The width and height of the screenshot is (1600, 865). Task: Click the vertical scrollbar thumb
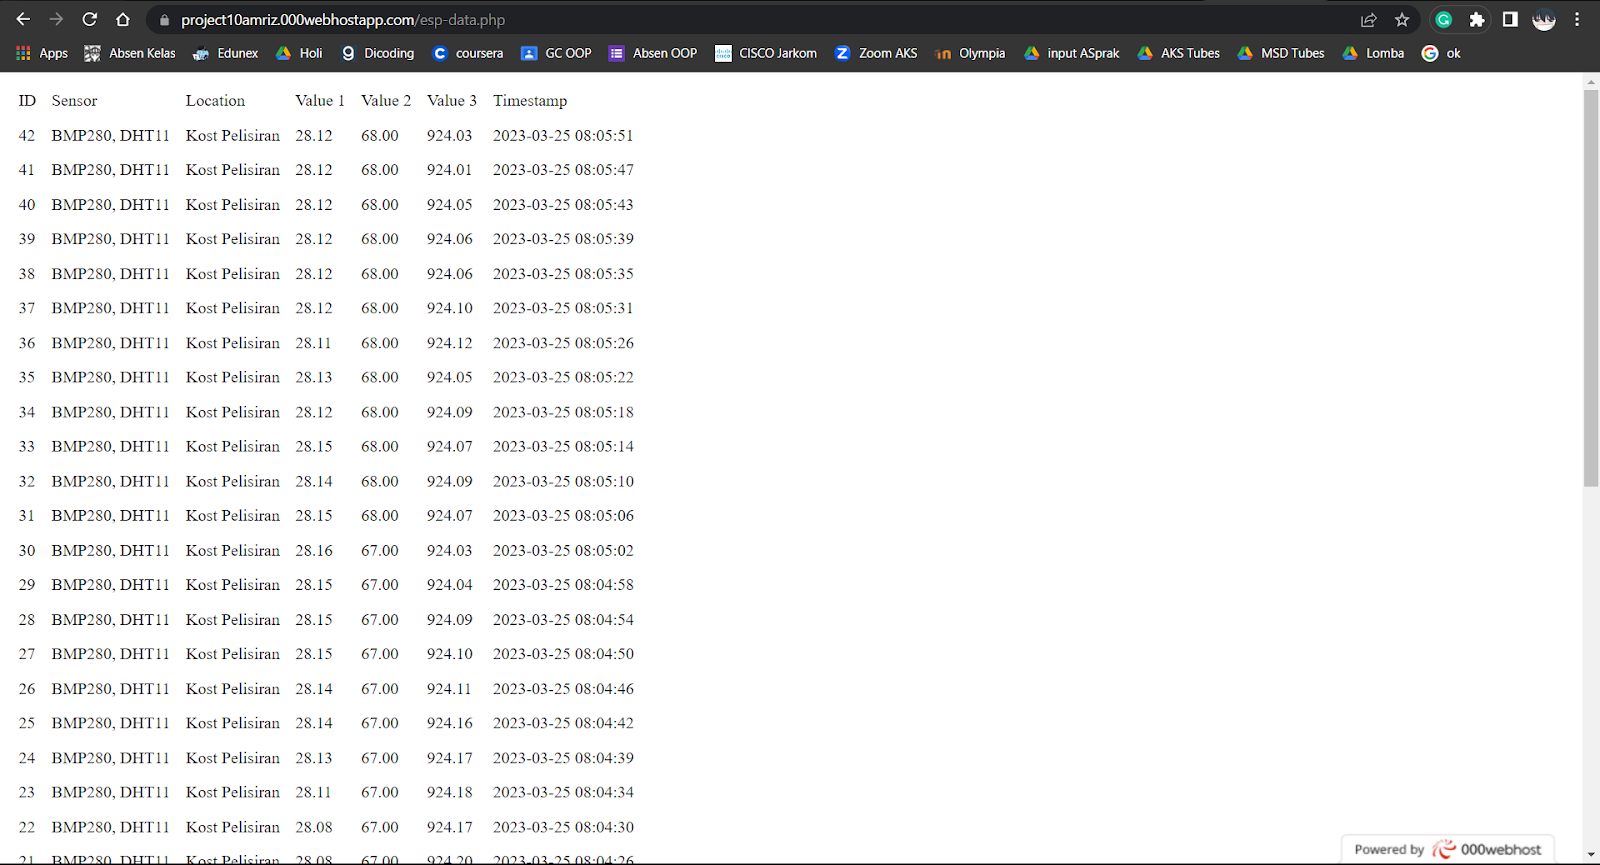pos(1591,288)
